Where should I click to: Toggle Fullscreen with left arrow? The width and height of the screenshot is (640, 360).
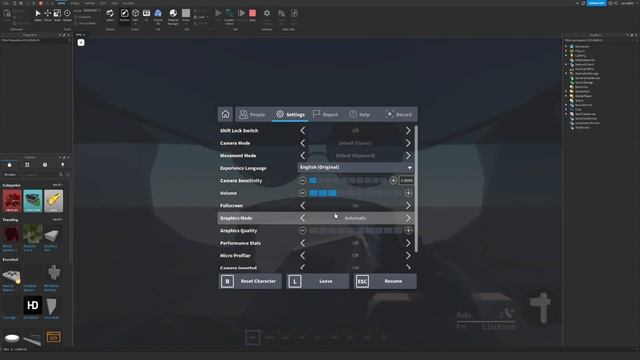pyautogui.click(x=302, y=206)
